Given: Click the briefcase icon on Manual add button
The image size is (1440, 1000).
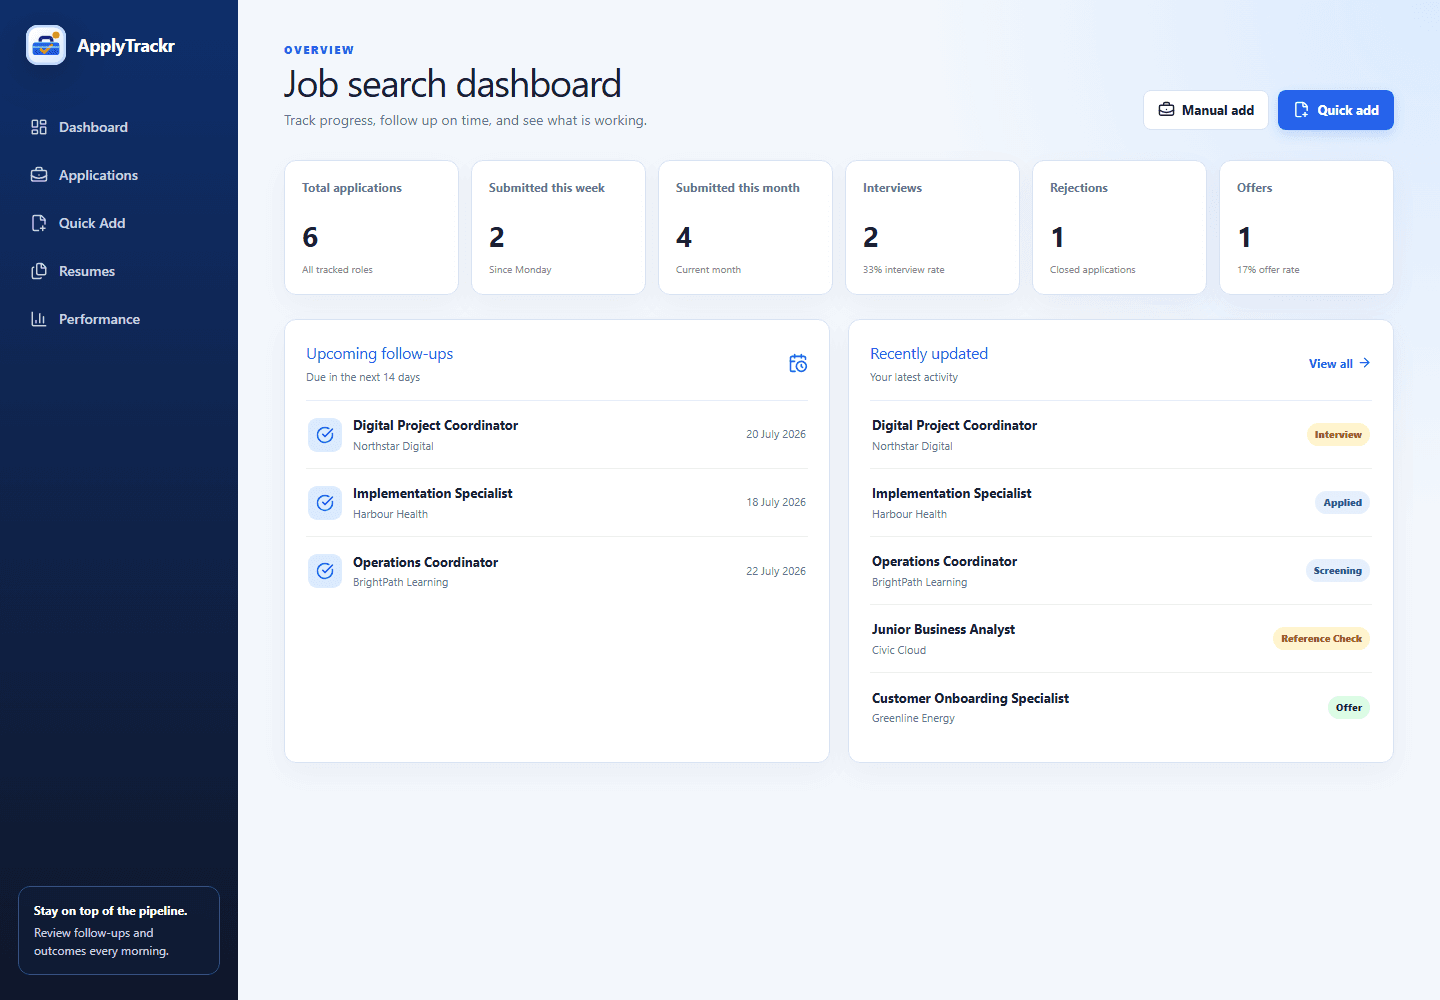Looking at the screenshot, I should point(1166,110).
